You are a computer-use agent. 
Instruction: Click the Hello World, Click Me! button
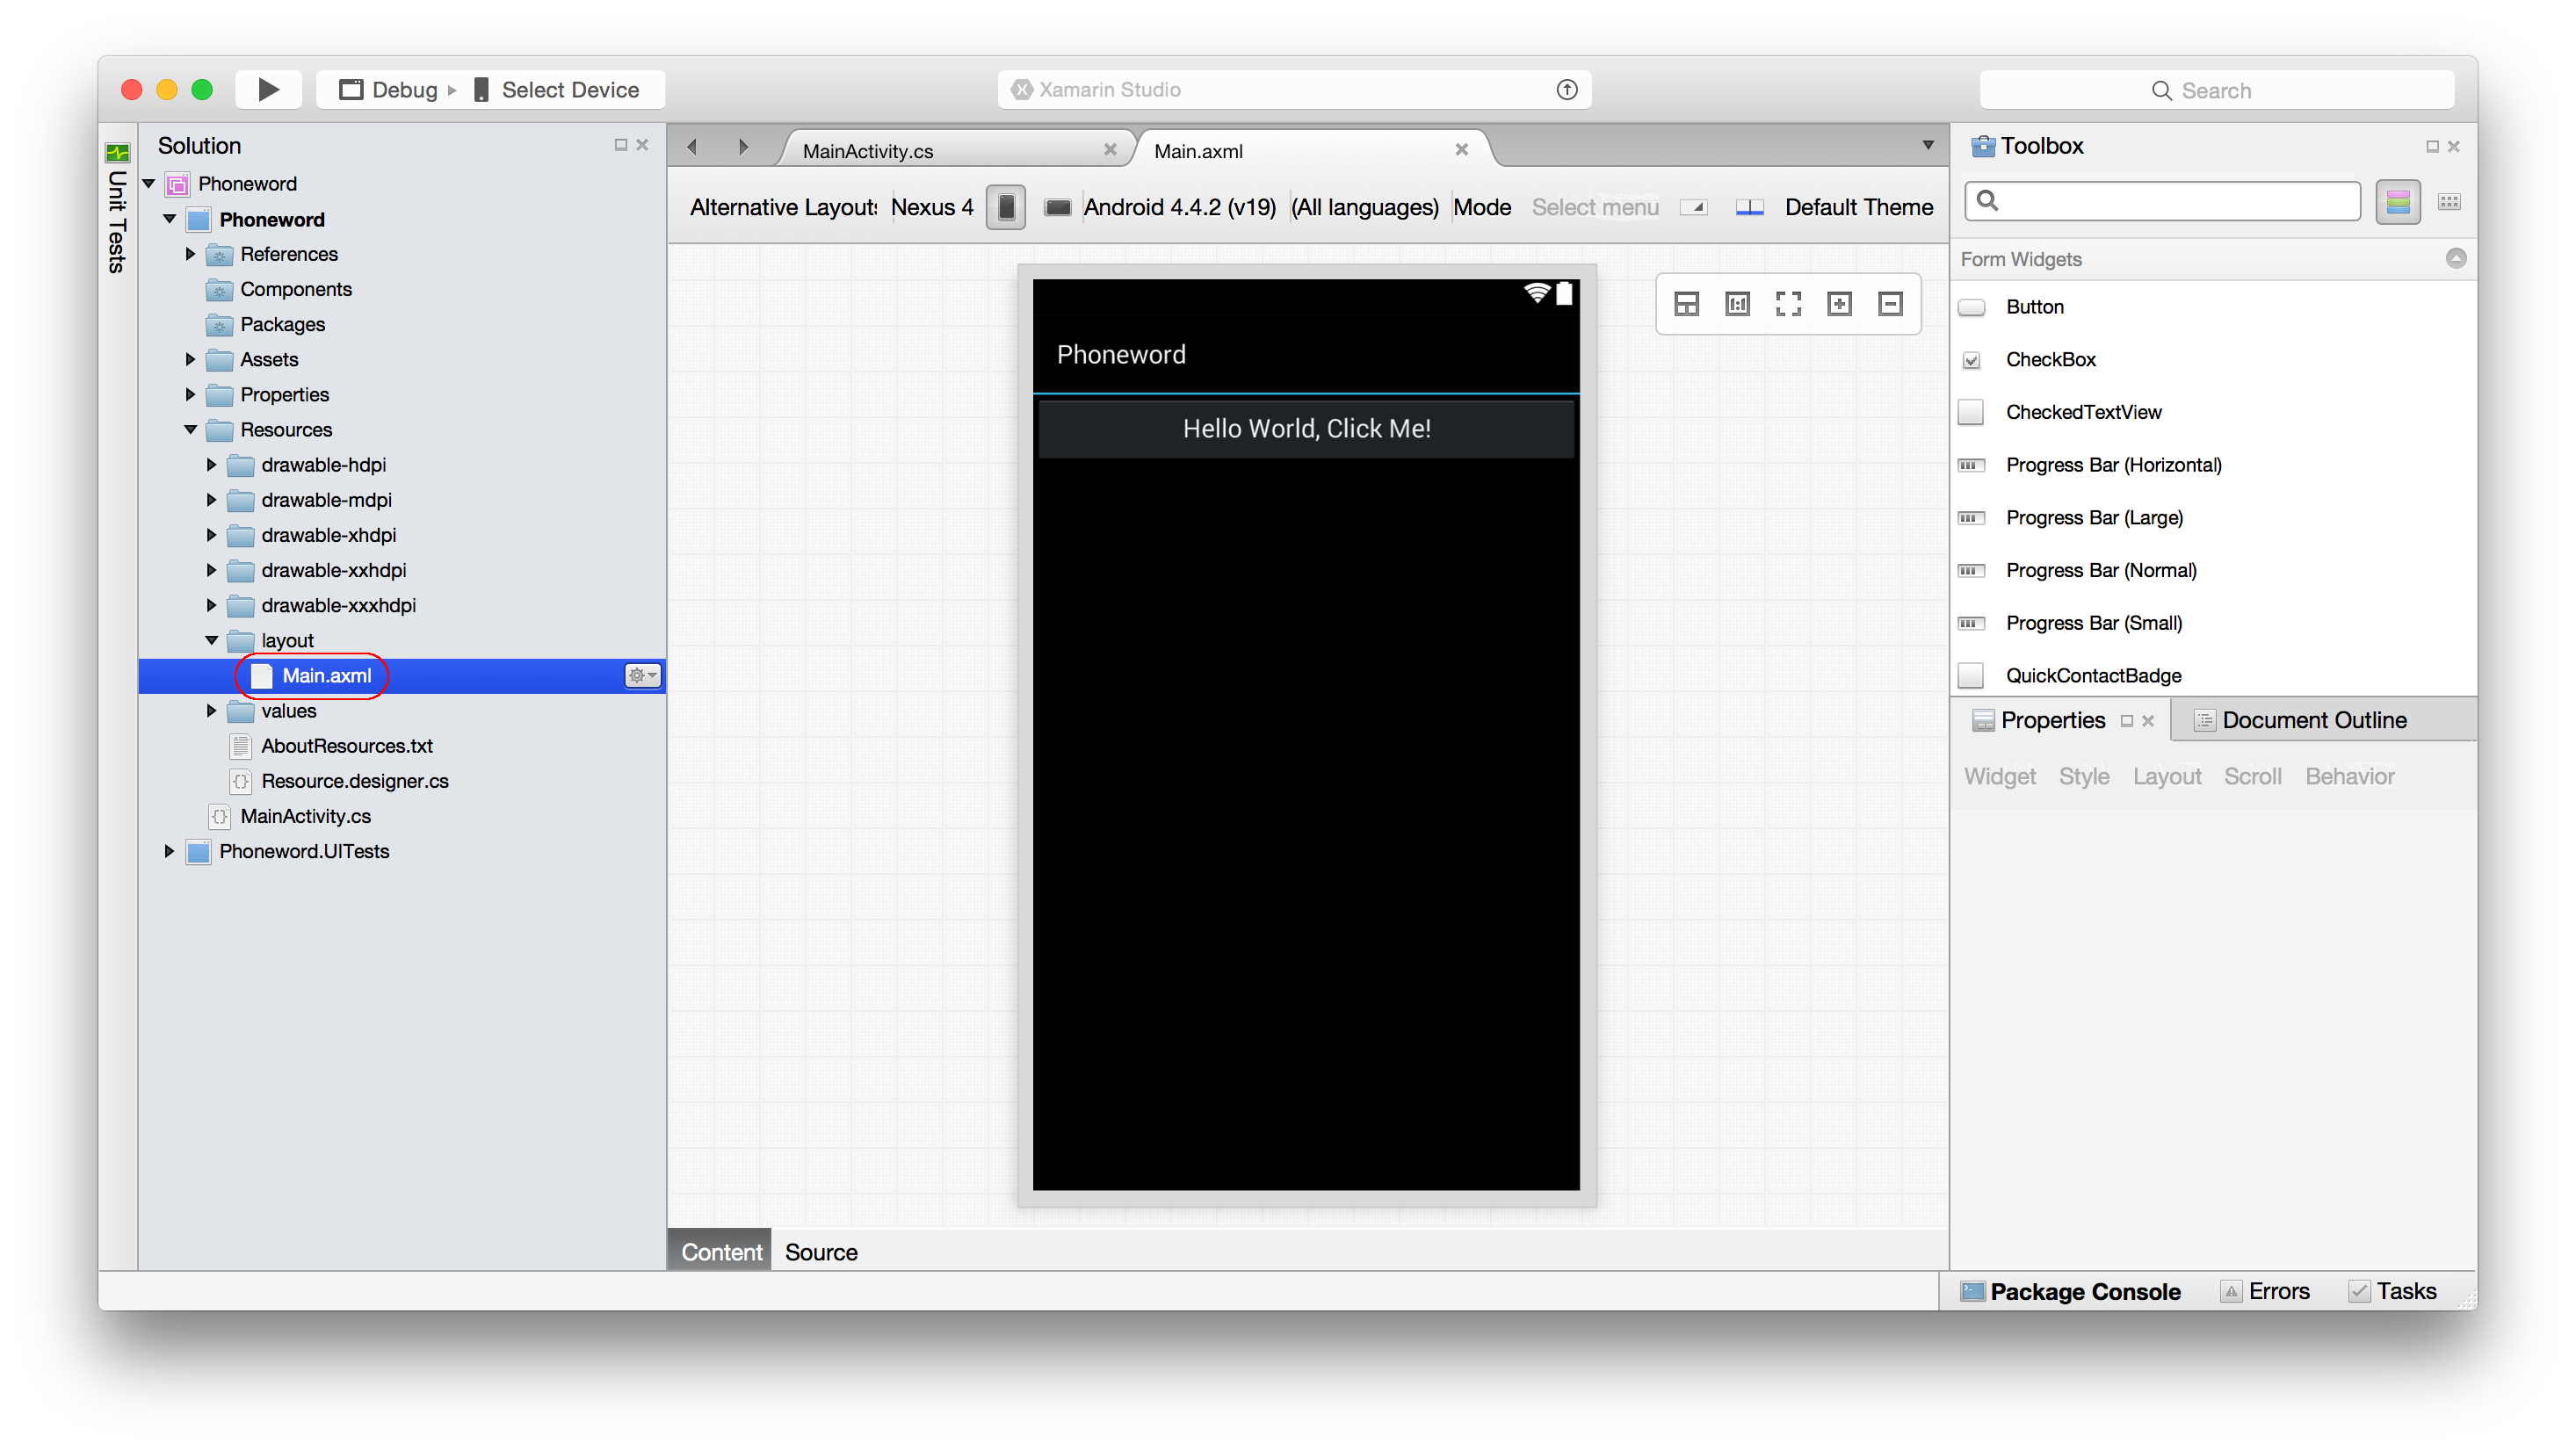tap(1306, 429)
